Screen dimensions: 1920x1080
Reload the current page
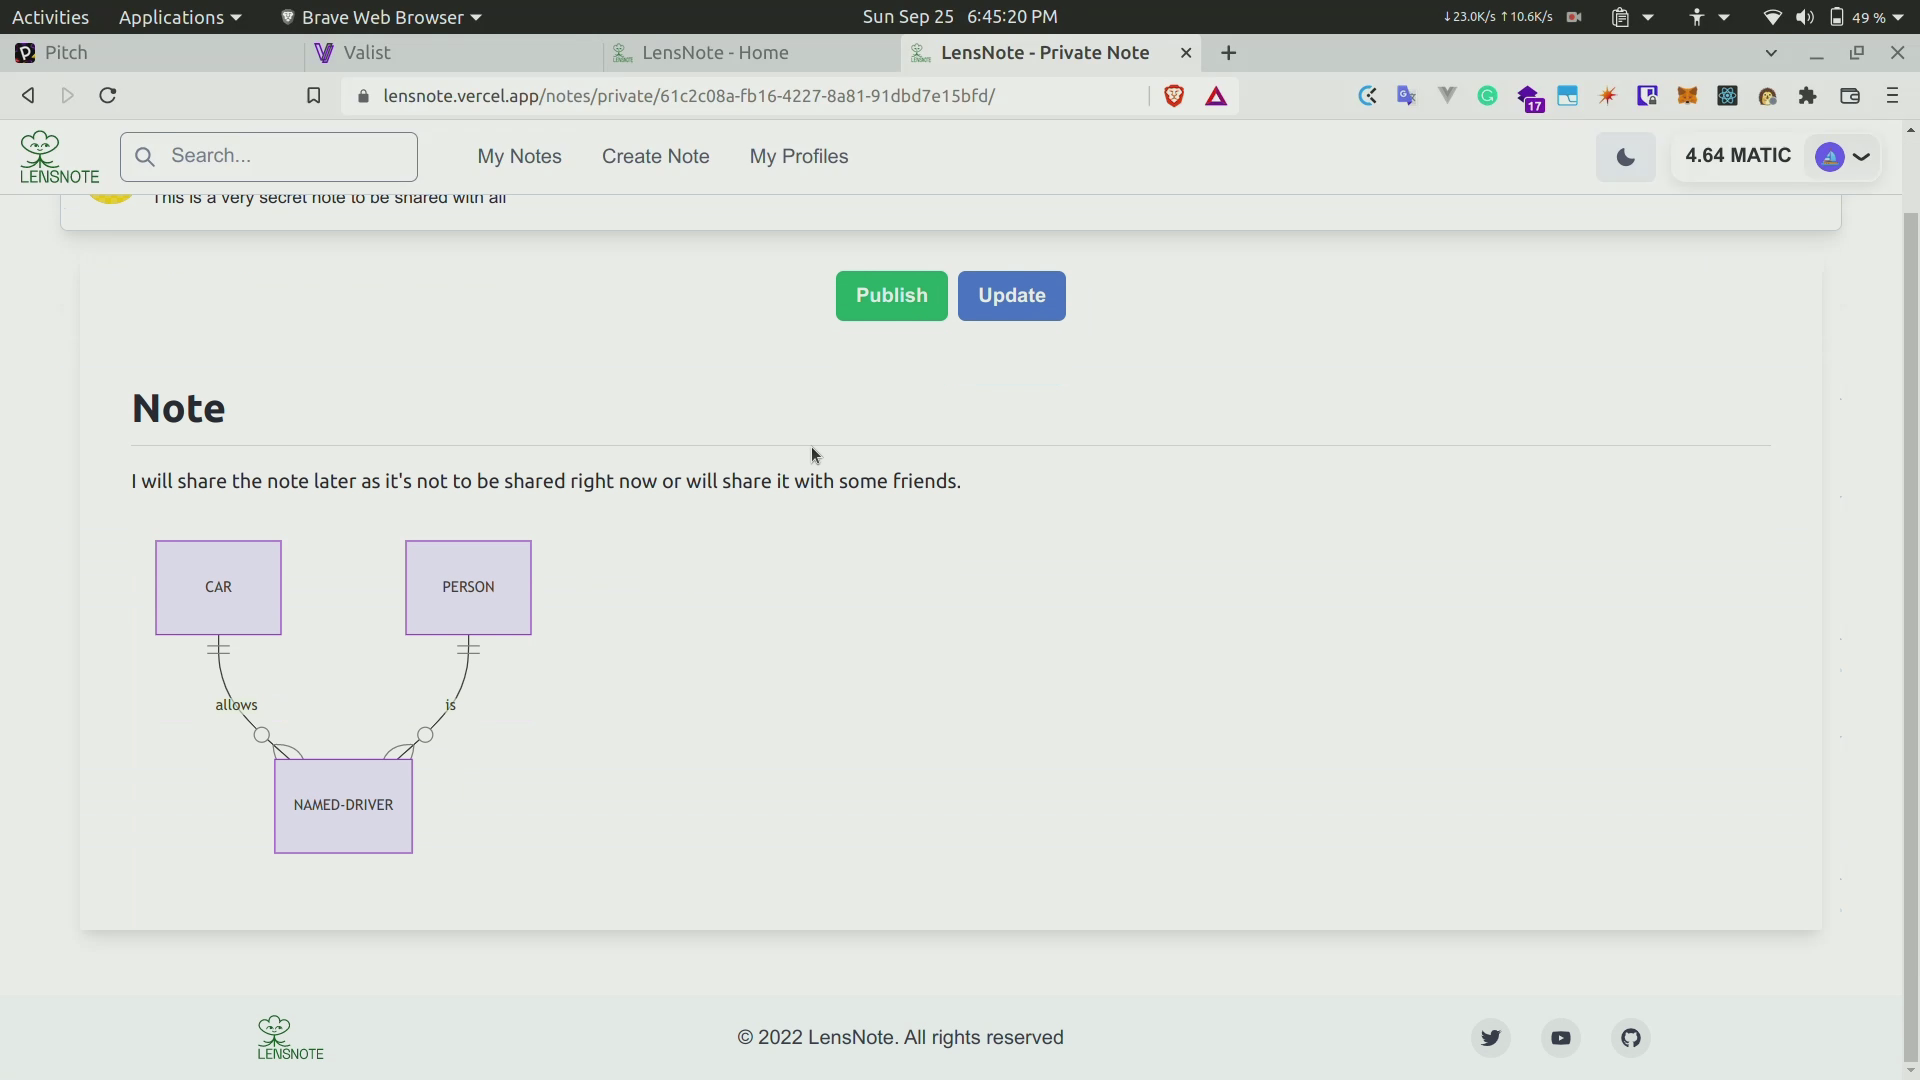pos(108,96)
